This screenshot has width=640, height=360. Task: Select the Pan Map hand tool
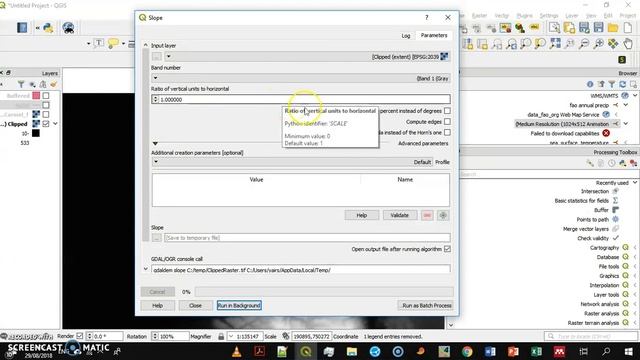click(x=628, y=43)
